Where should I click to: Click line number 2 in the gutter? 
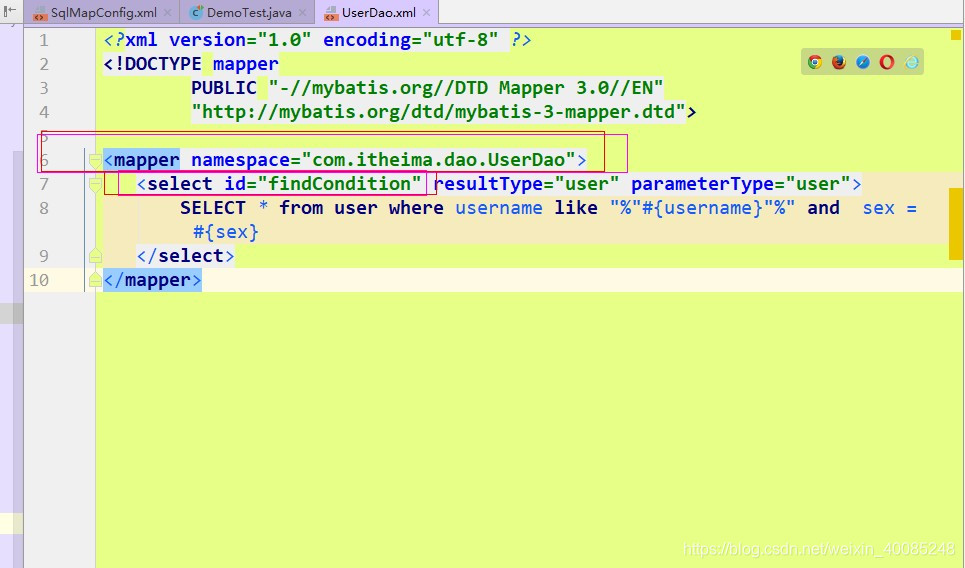point(44,64)
